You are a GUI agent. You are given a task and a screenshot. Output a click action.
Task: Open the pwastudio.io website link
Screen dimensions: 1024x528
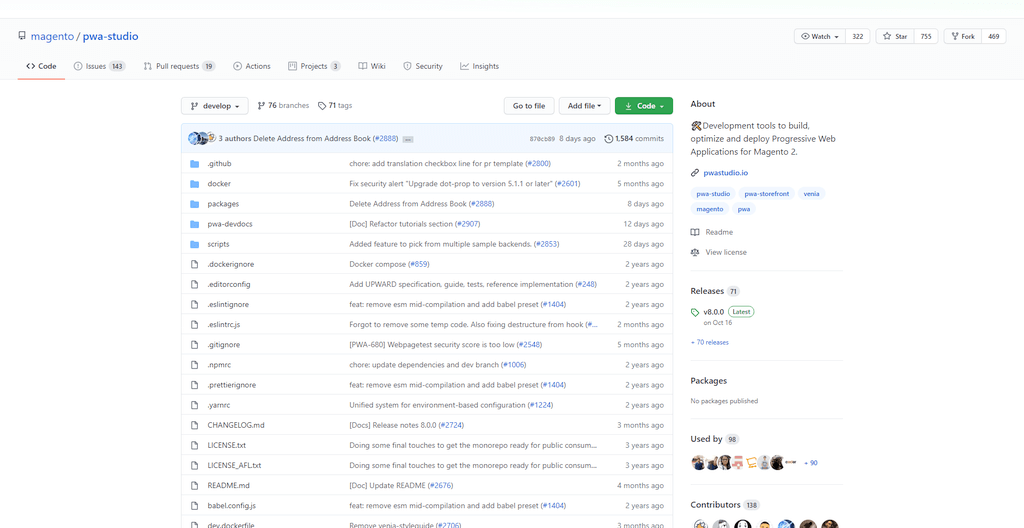pyautogui.click(x=726, y=173)
